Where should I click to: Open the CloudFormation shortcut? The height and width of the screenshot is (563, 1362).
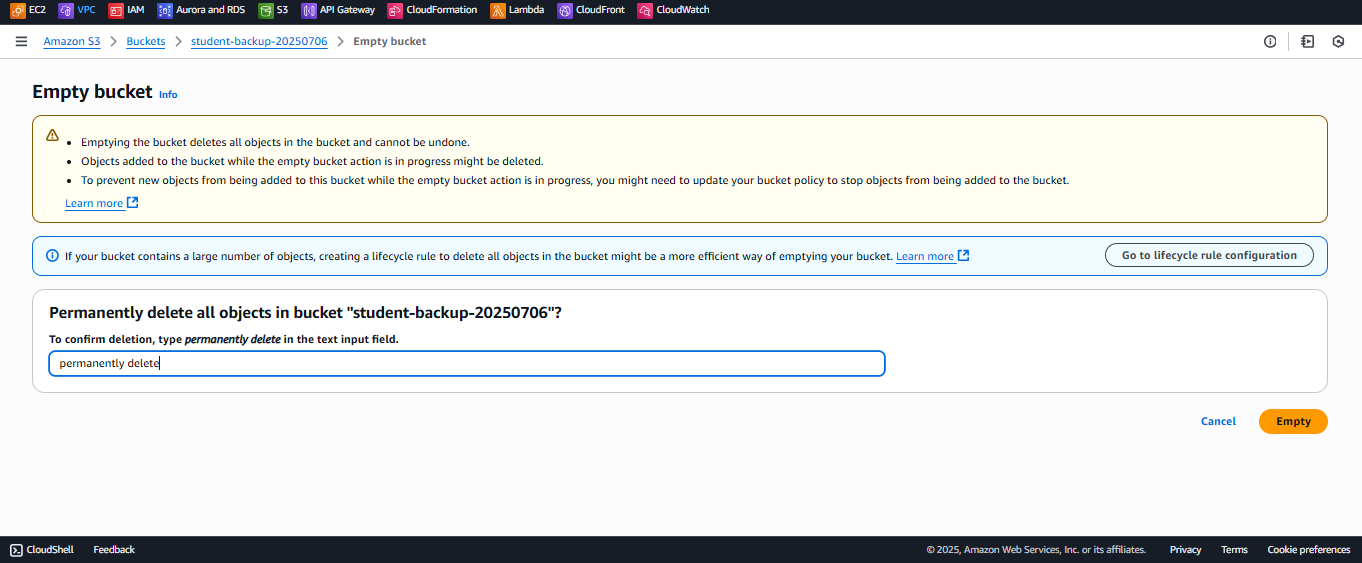point(433,10)
